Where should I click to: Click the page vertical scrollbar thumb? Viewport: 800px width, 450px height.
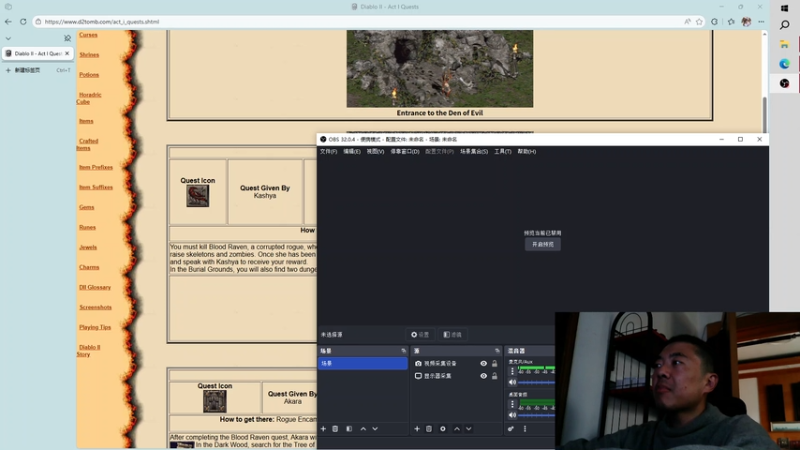764,115
